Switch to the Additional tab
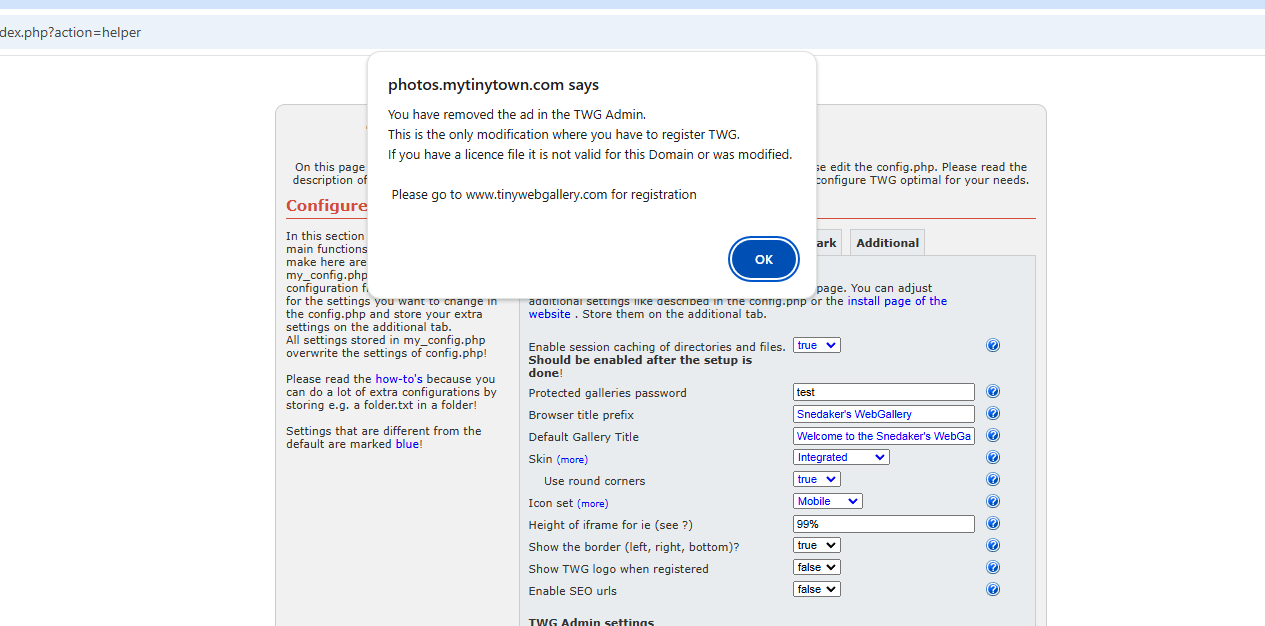 click(887, 243)
